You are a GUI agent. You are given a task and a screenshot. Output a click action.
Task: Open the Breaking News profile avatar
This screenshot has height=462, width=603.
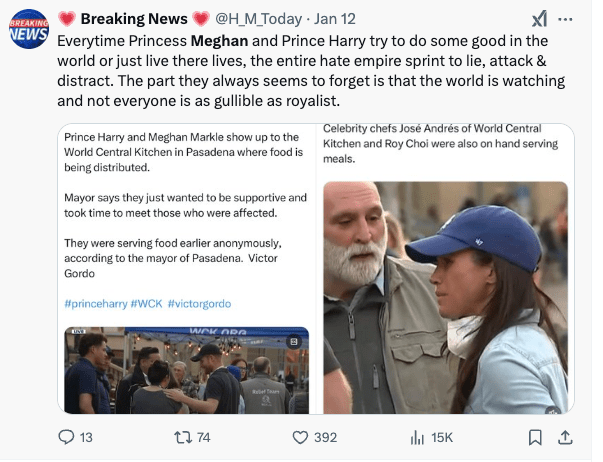tap(28, 28)
